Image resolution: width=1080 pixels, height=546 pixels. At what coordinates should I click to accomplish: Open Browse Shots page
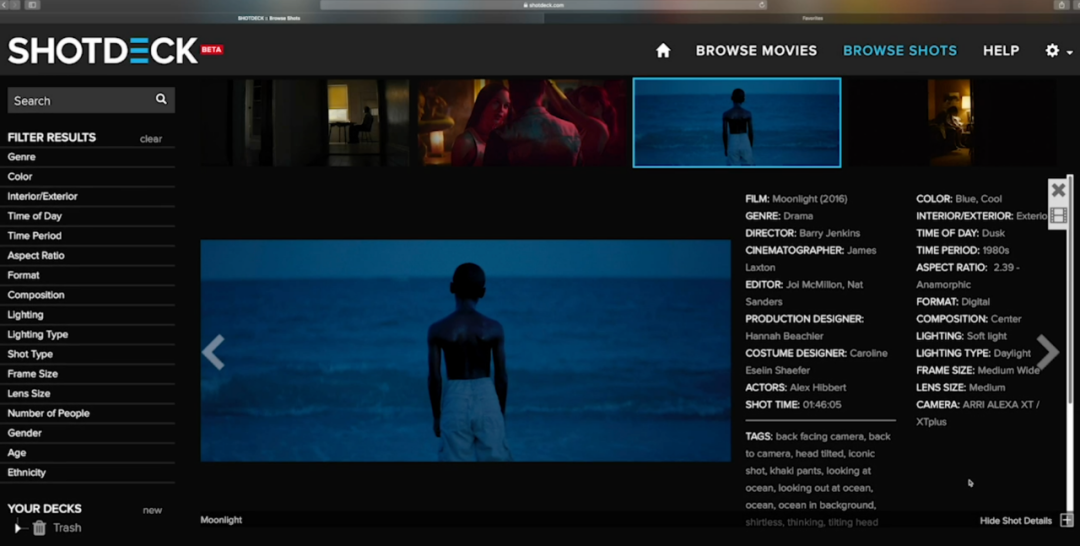tap(900, 50)
